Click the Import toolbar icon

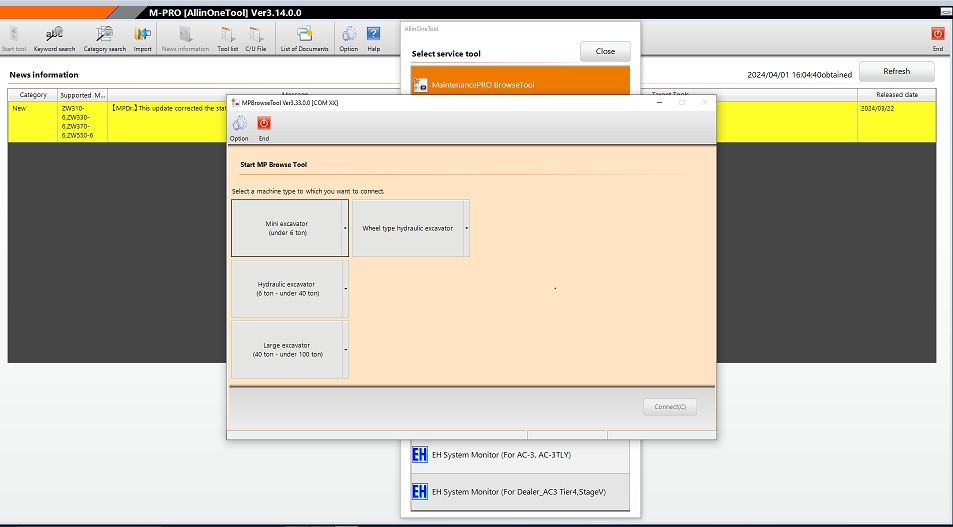(x=143, y=39)
